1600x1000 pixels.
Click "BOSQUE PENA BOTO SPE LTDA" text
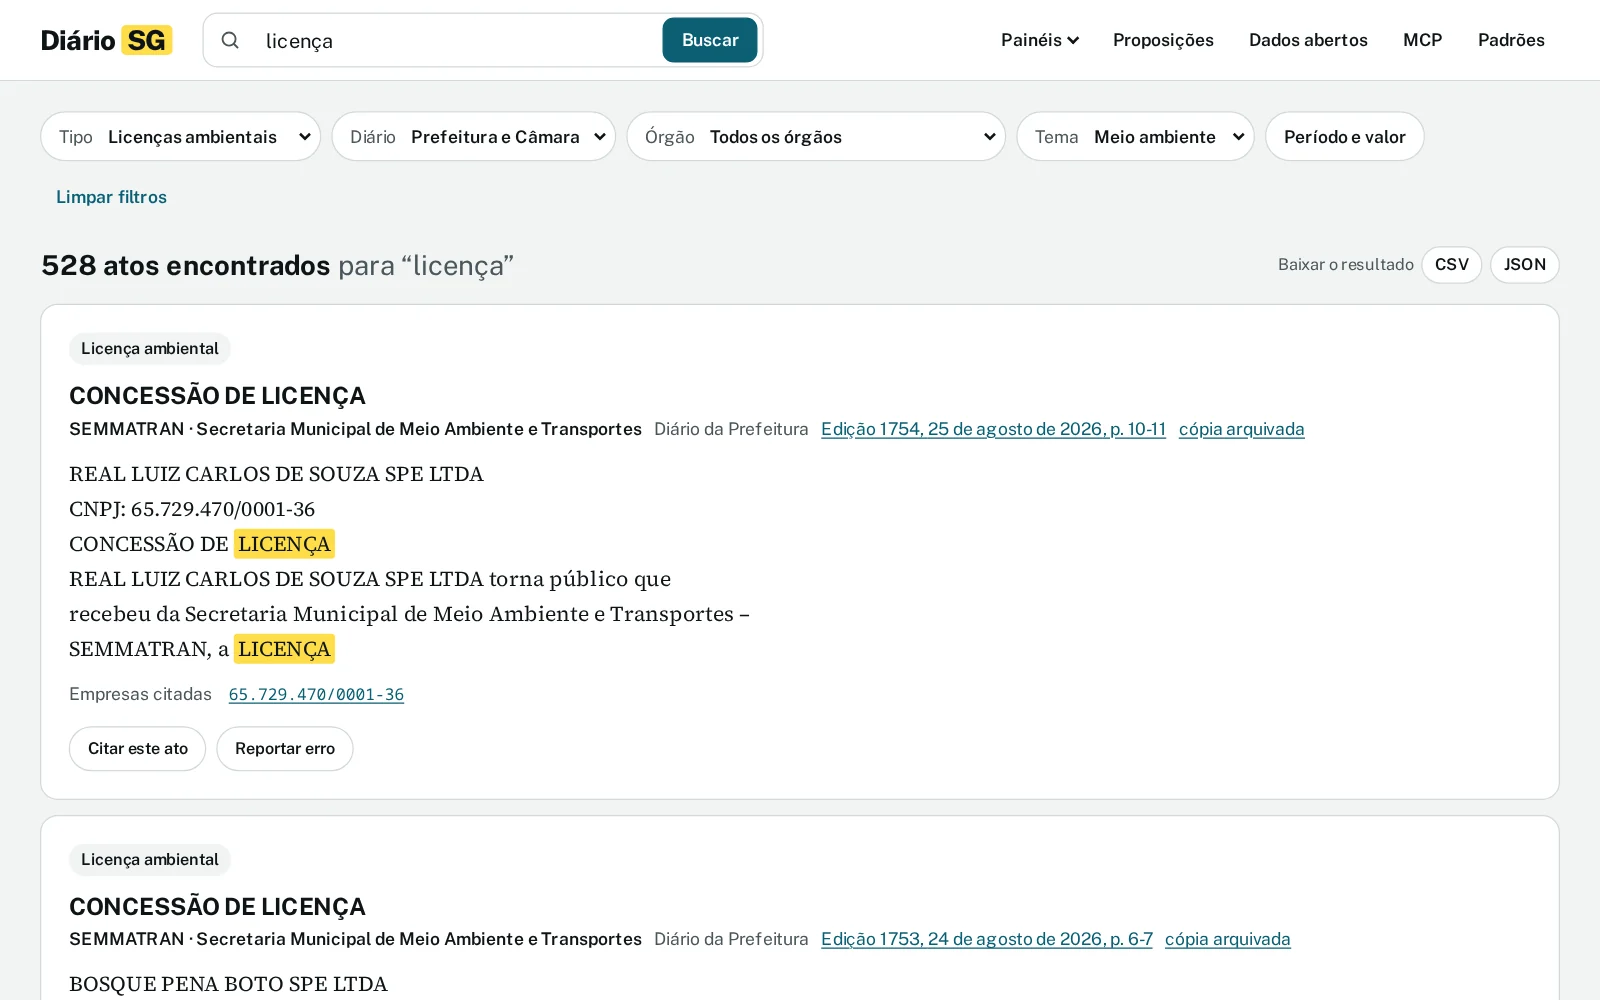[228, 984]
